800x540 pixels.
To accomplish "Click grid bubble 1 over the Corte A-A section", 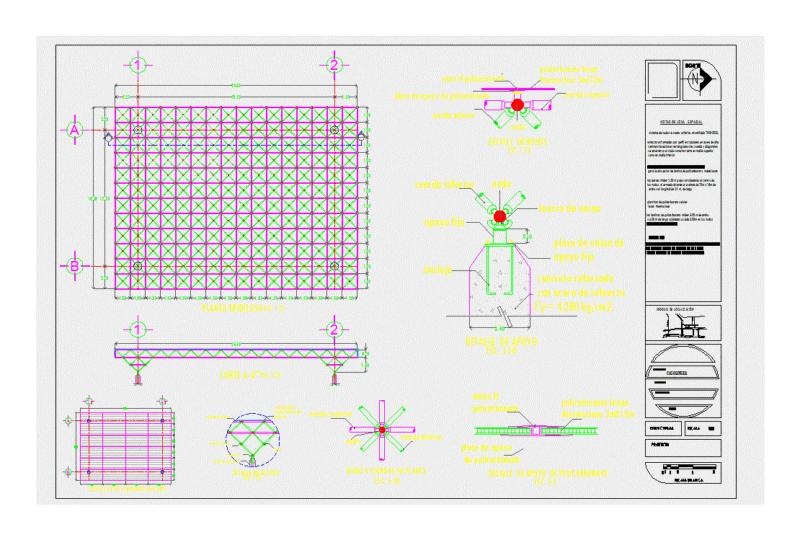I will tap(138, 330).
